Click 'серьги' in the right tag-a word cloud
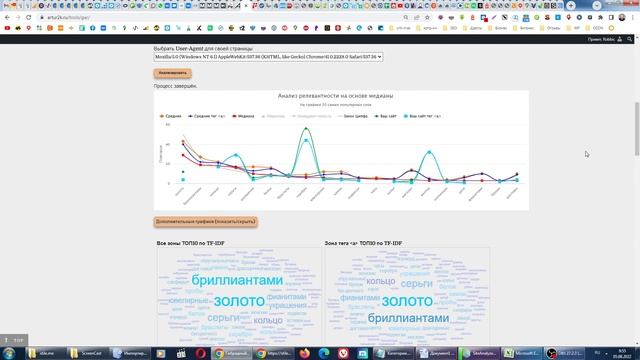This screenshot has height=360, width=640. pos(416,283)
